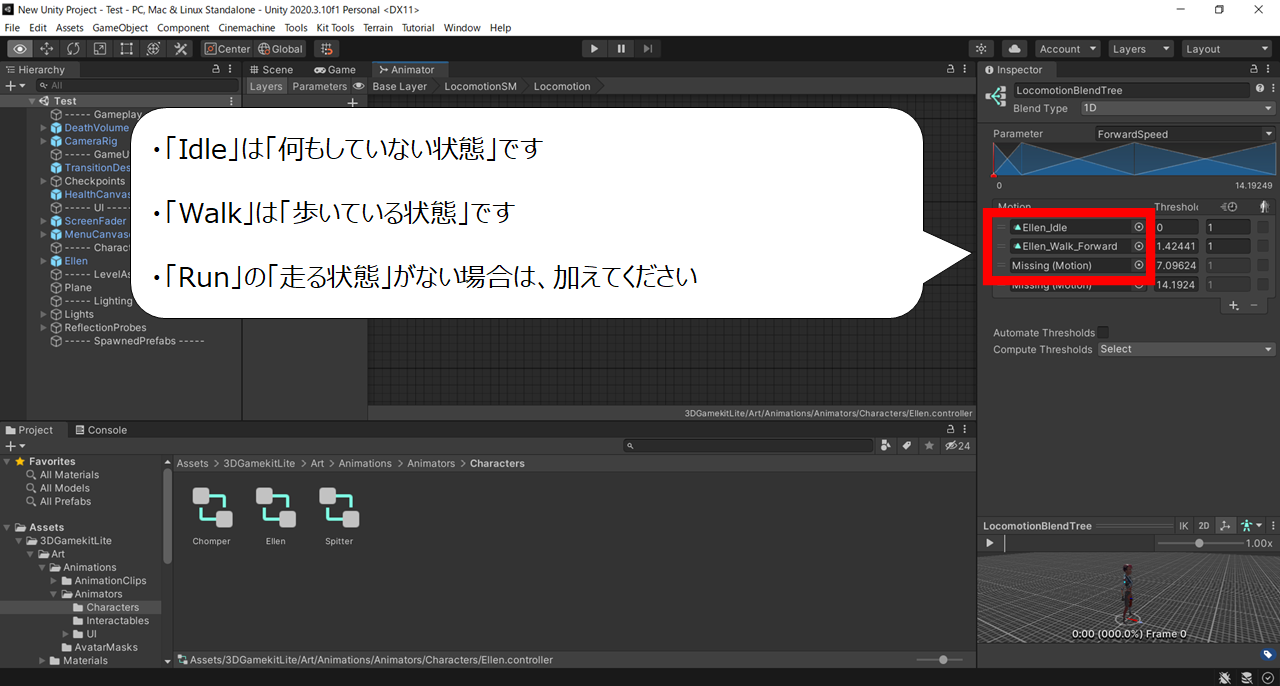Click the Play button in the toolbar
Viewport: 1280px width, 686px height.
coord(594,49)
